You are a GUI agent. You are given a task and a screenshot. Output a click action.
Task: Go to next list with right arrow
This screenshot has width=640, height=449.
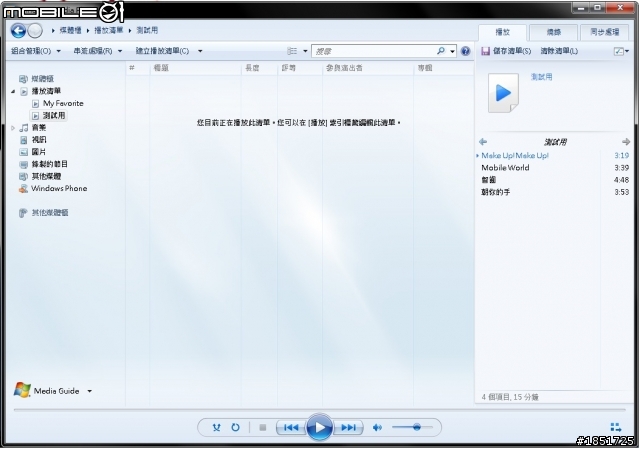626,142
